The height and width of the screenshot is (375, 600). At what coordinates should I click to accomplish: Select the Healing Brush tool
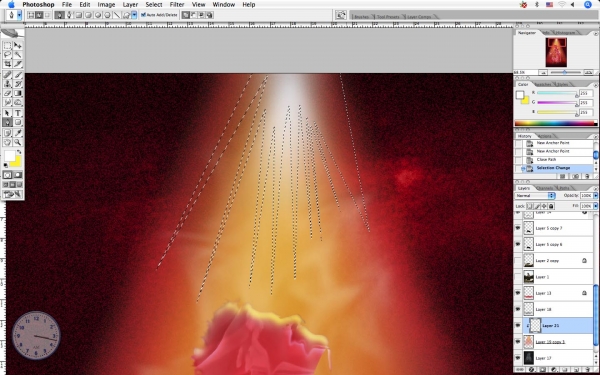pyautogui.click(x=7, y=75)
